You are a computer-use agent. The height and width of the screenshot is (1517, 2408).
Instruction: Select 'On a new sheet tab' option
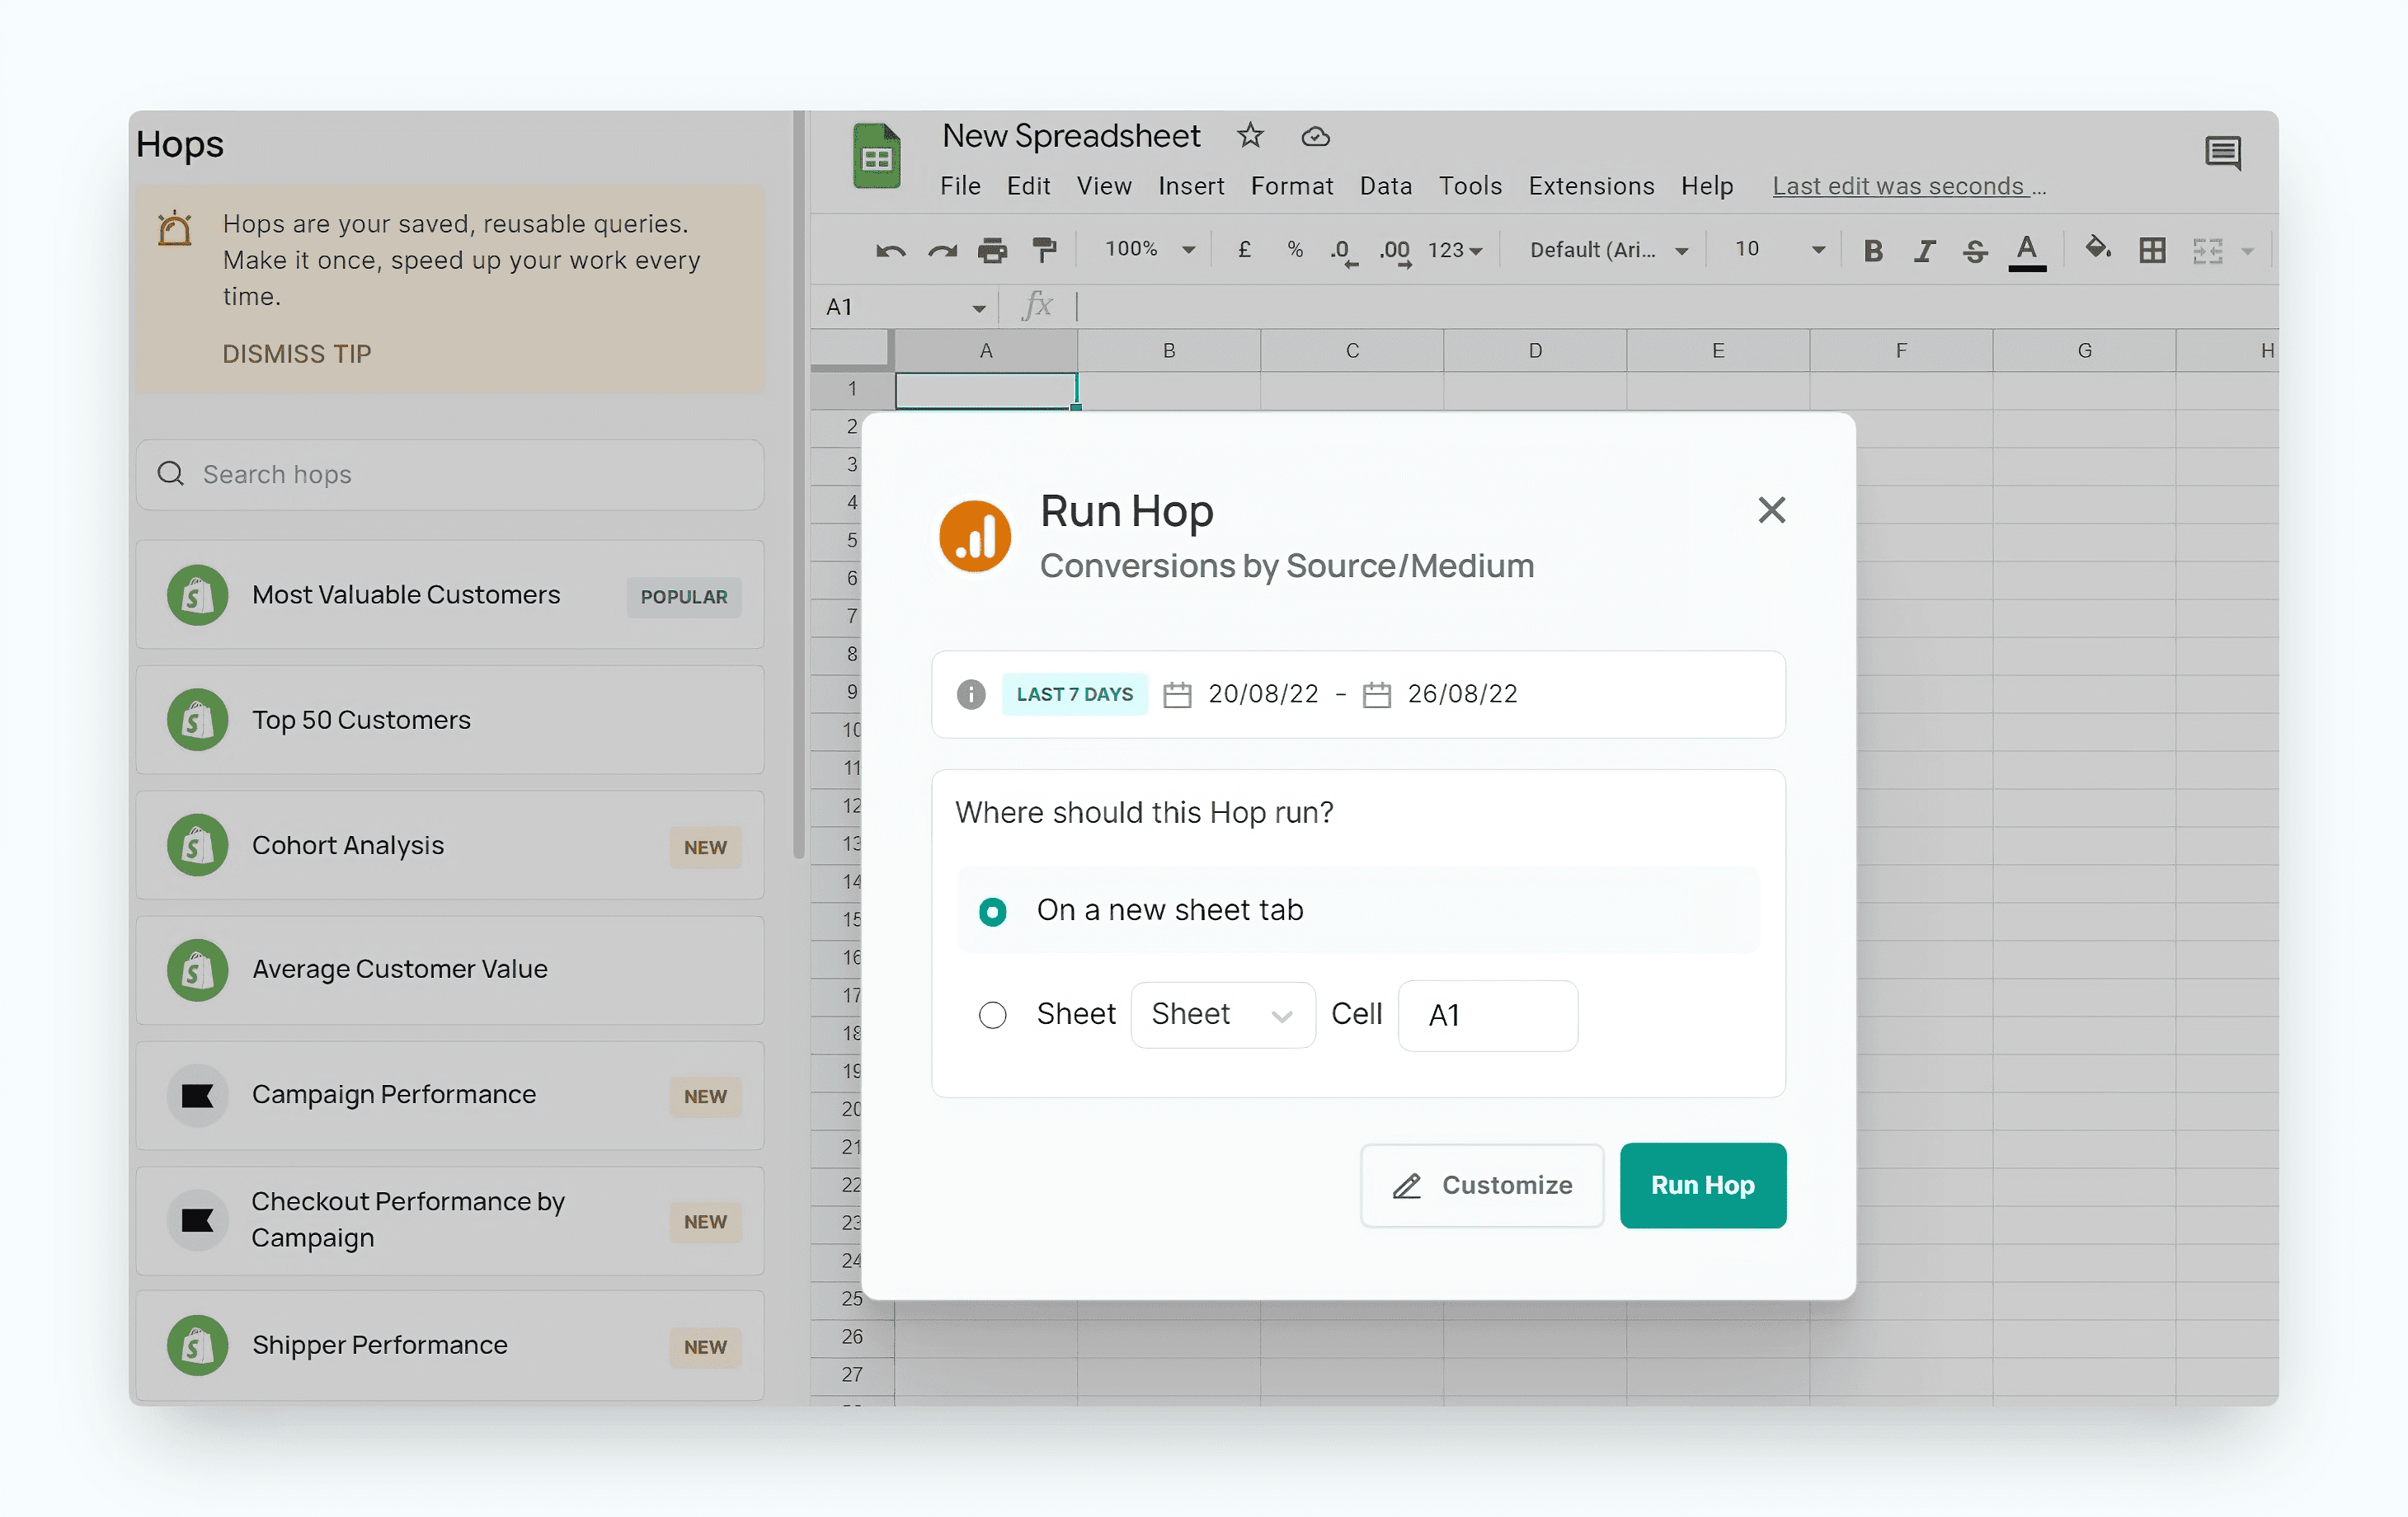[x=992, y=911]
